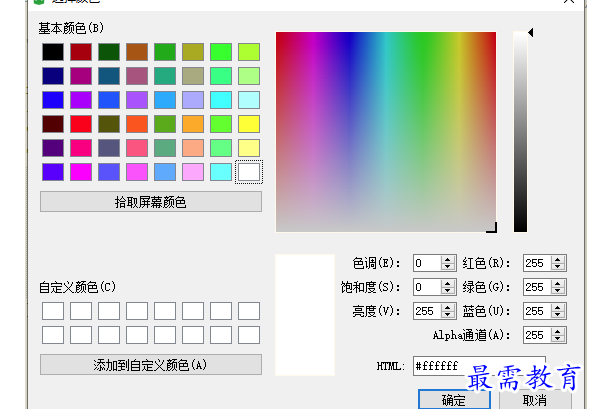Decrease Alpha通道(A) with its down arrow
589x409 pixels.
(x=558, y=338)
